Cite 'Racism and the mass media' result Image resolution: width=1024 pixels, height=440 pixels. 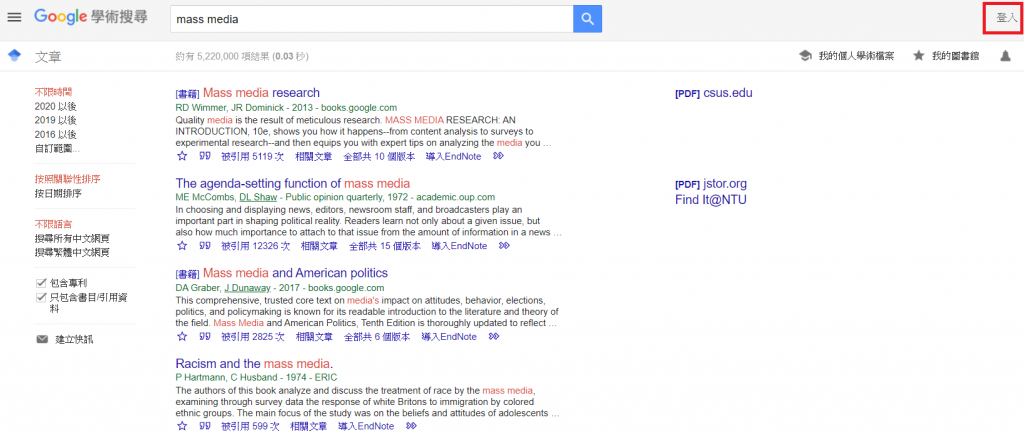(x=204, y=426)
